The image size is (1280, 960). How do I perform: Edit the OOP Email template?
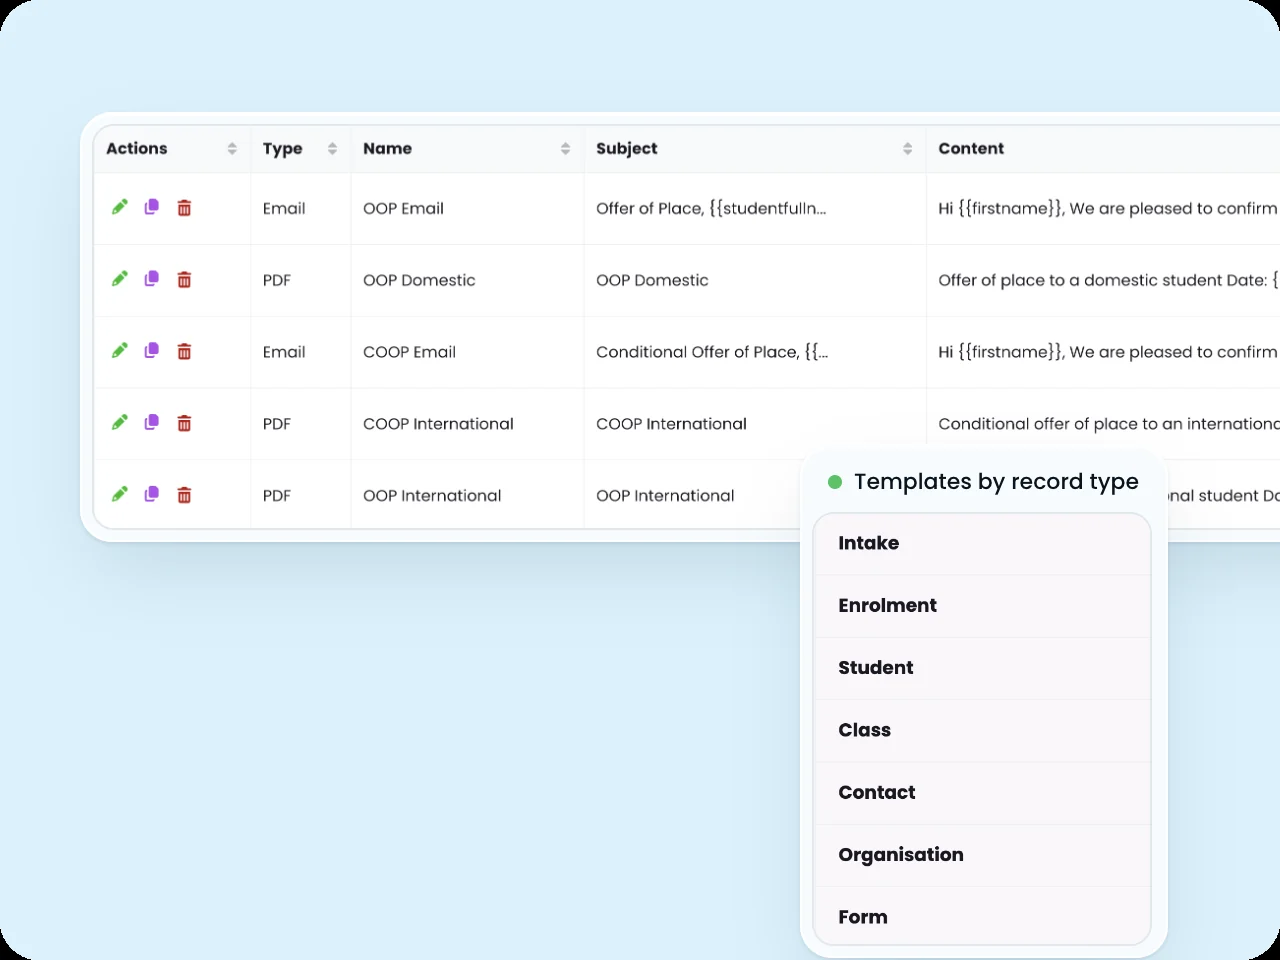pyautogui.click(x=120, y=207)
